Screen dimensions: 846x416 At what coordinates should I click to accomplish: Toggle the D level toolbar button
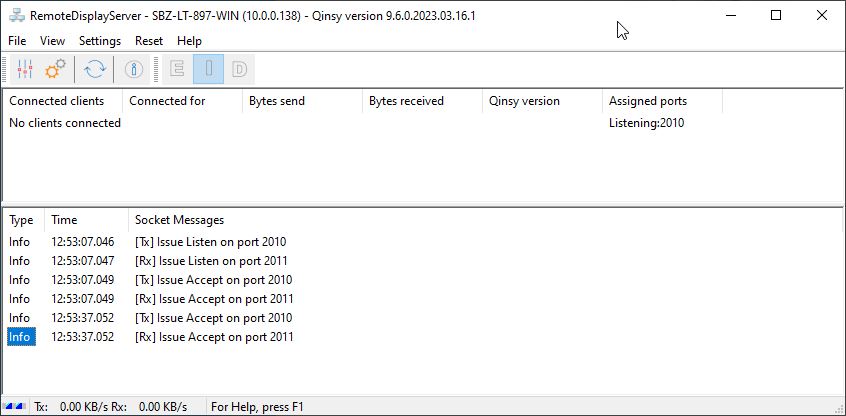pos(239,69)
